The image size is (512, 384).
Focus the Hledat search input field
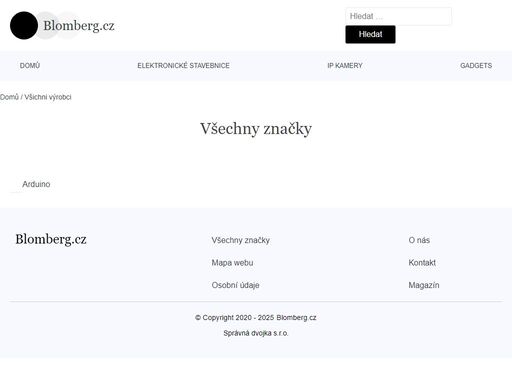398,16
